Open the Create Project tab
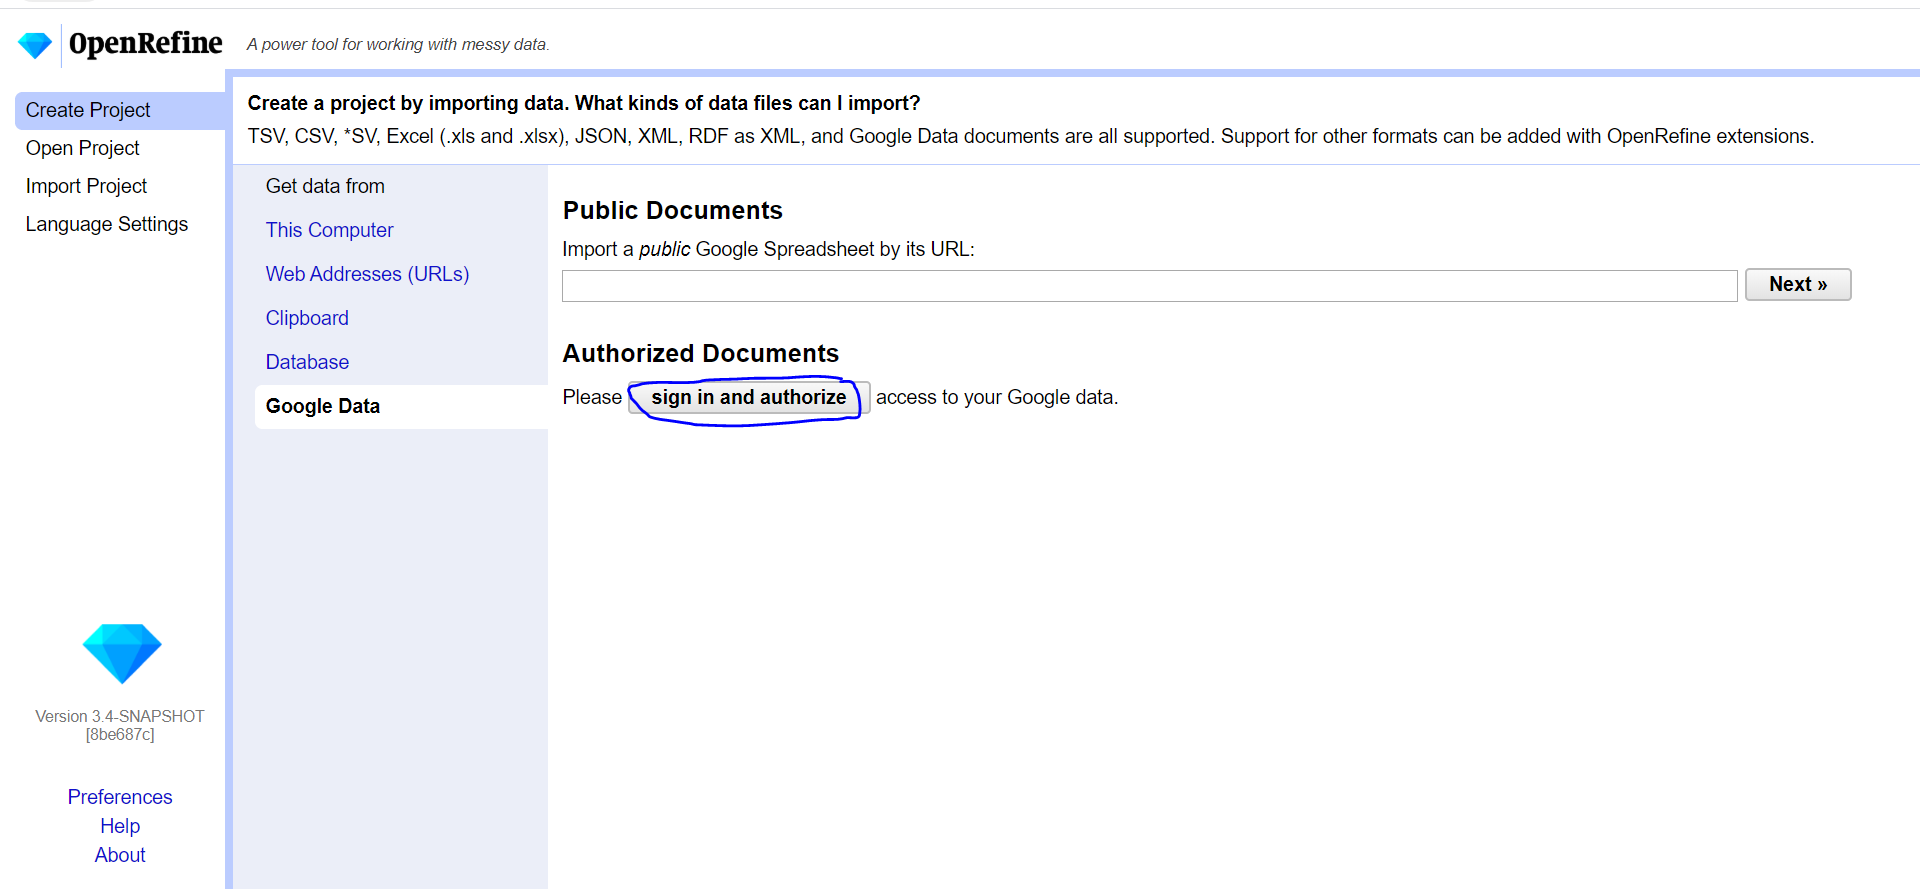The width and height of the screenshot is (1920, 889). click(120, 110)
